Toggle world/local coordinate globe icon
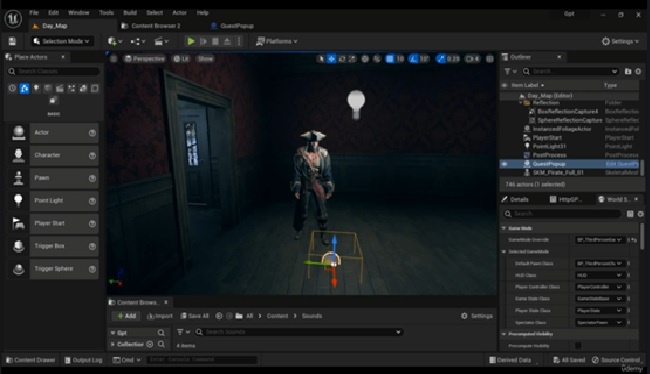The height and width of the screenshot is (374, 650). point(365,59)
